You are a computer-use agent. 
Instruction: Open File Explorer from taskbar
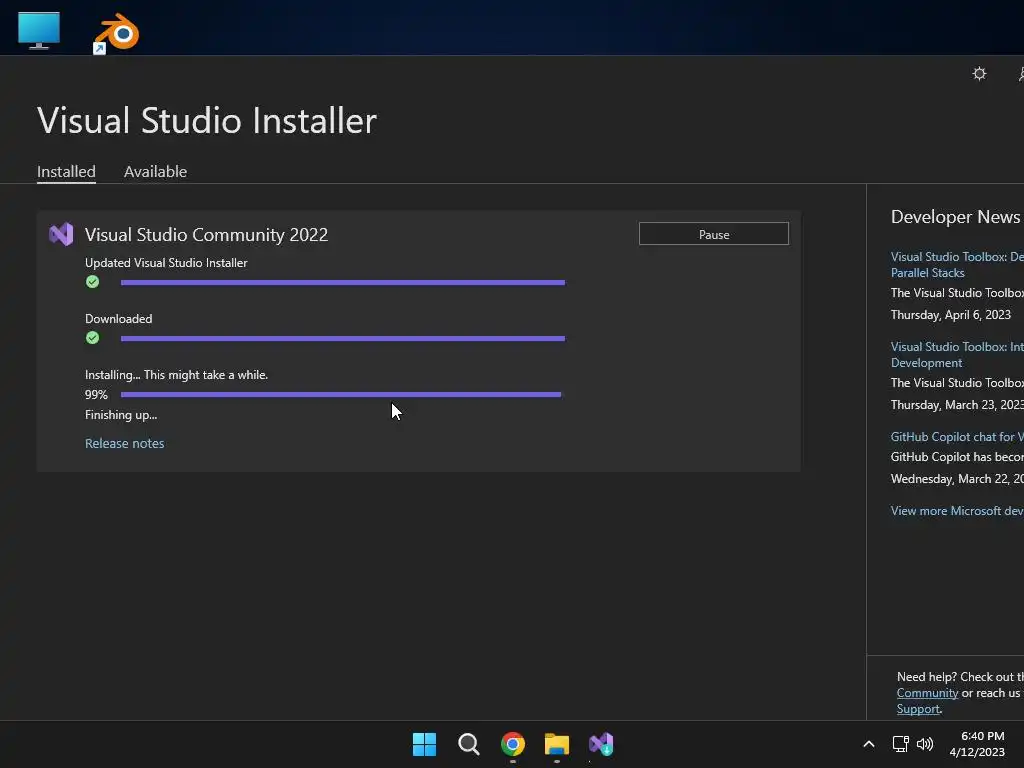[557, 744]
